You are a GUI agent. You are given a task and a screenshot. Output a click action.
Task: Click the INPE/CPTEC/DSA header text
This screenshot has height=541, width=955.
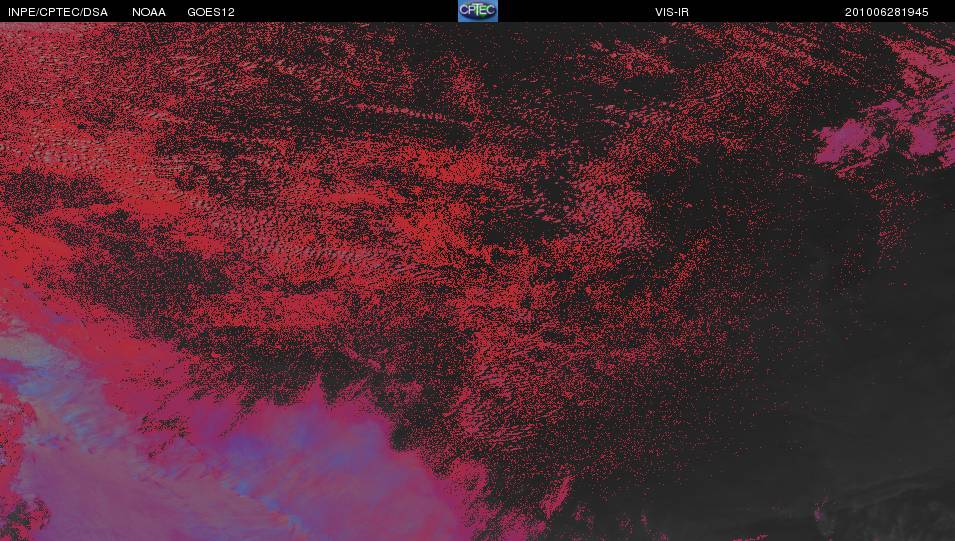tap(58, 12)
